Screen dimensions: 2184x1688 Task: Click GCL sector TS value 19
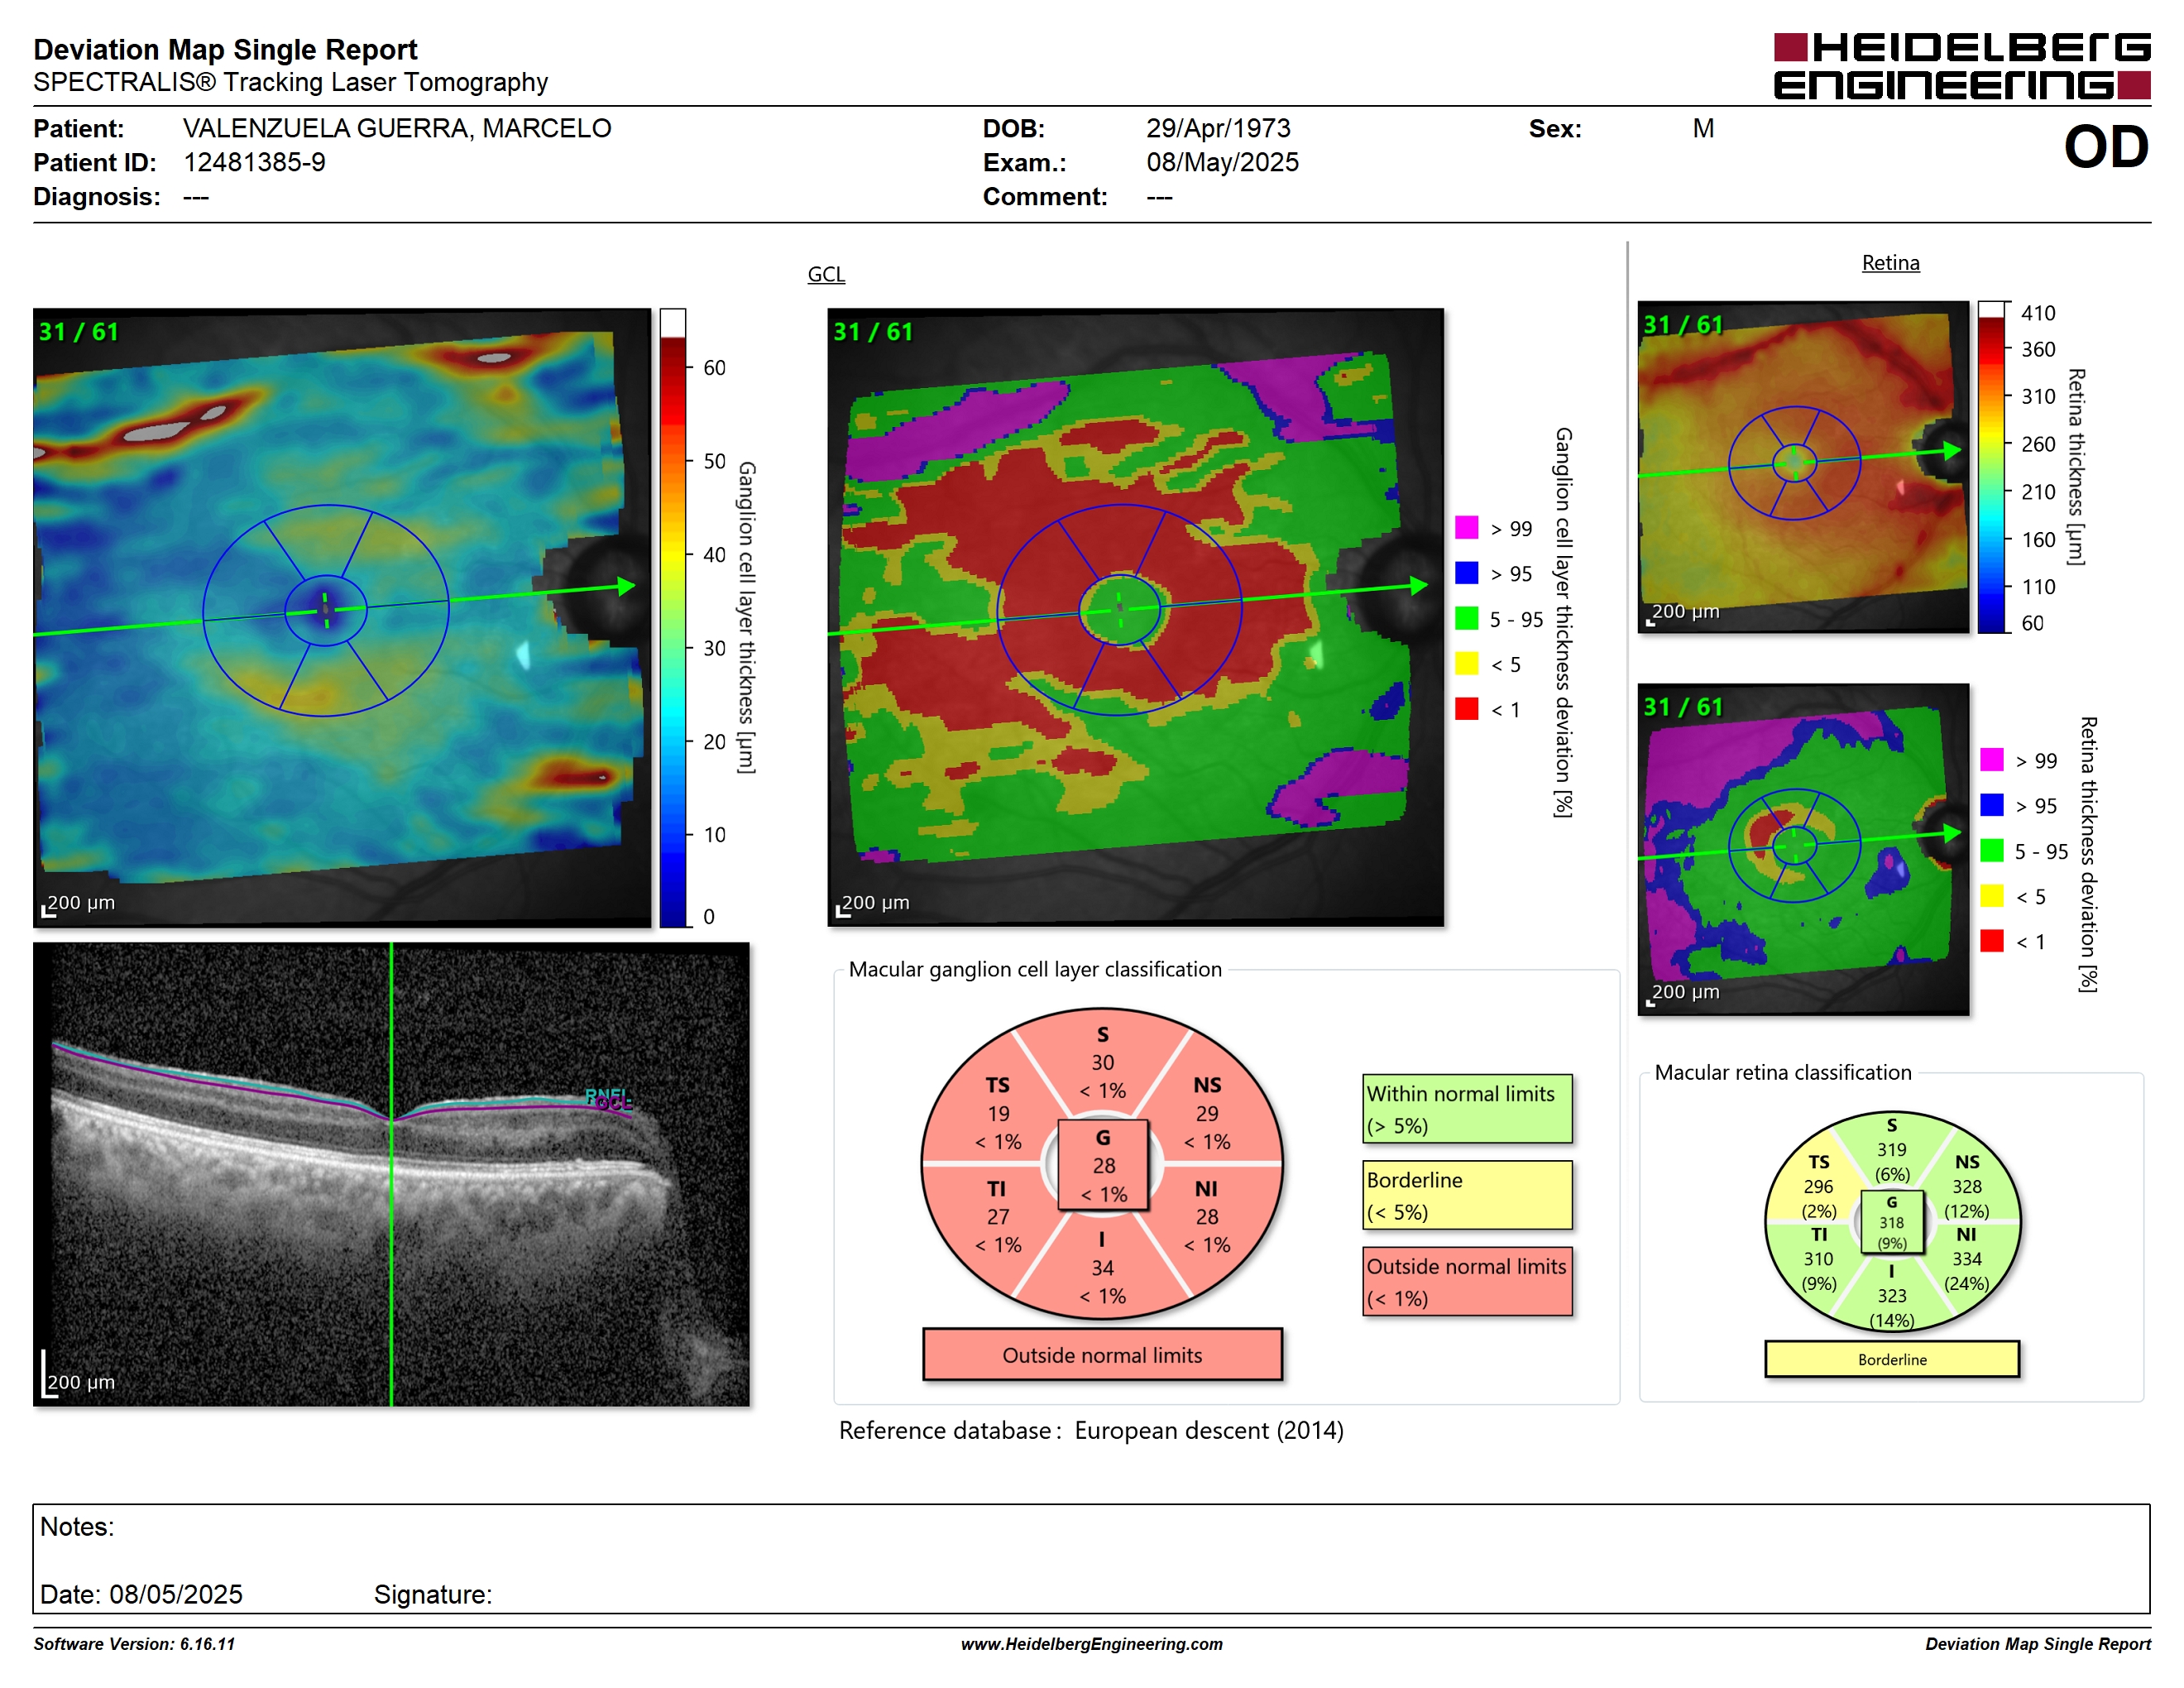[998, 1114]
